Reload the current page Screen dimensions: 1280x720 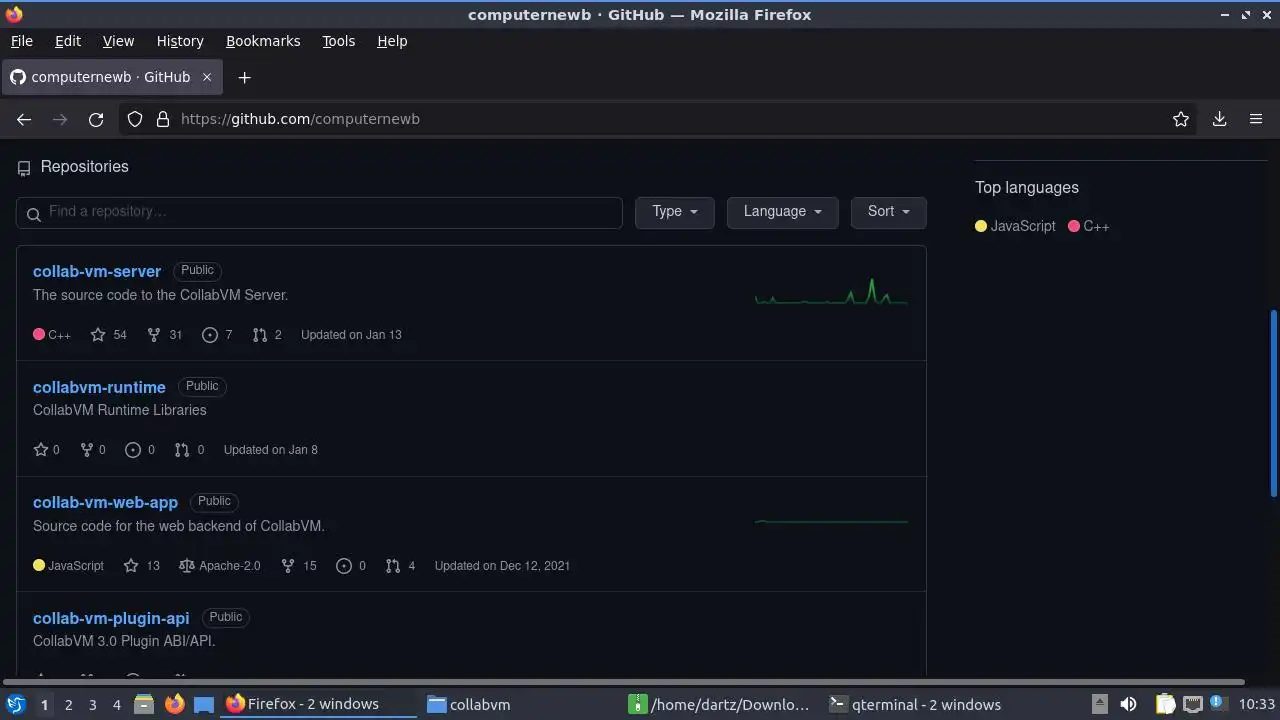(96, 119)
